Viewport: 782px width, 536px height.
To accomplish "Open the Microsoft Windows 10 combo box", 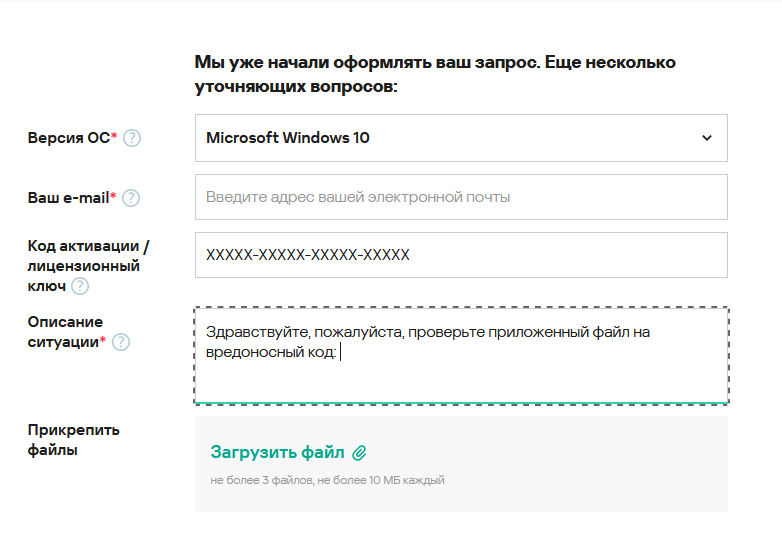I will (x=461, y=138).
